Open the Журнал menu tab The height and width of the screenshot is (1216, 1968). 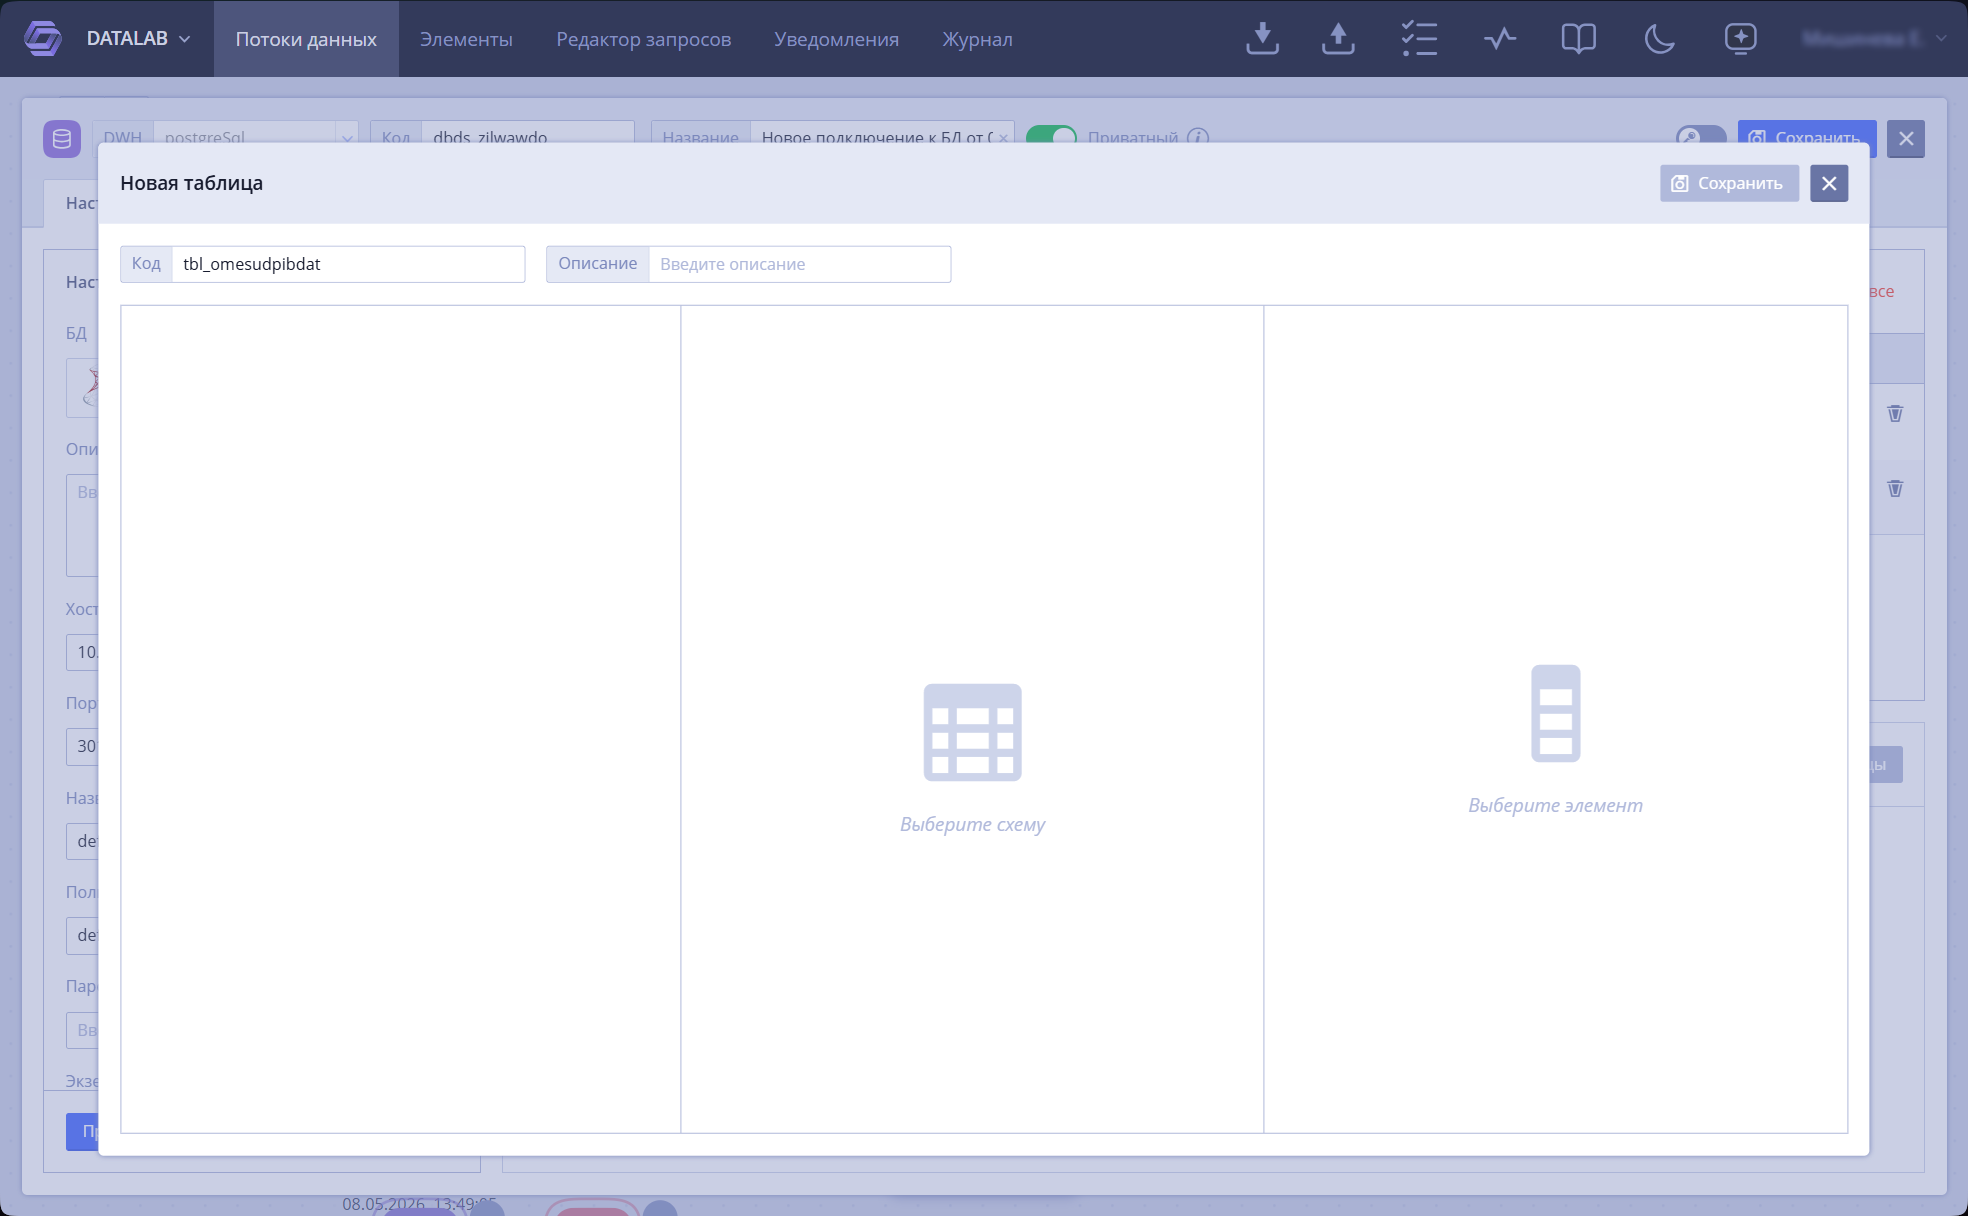[x=977, y=39]
